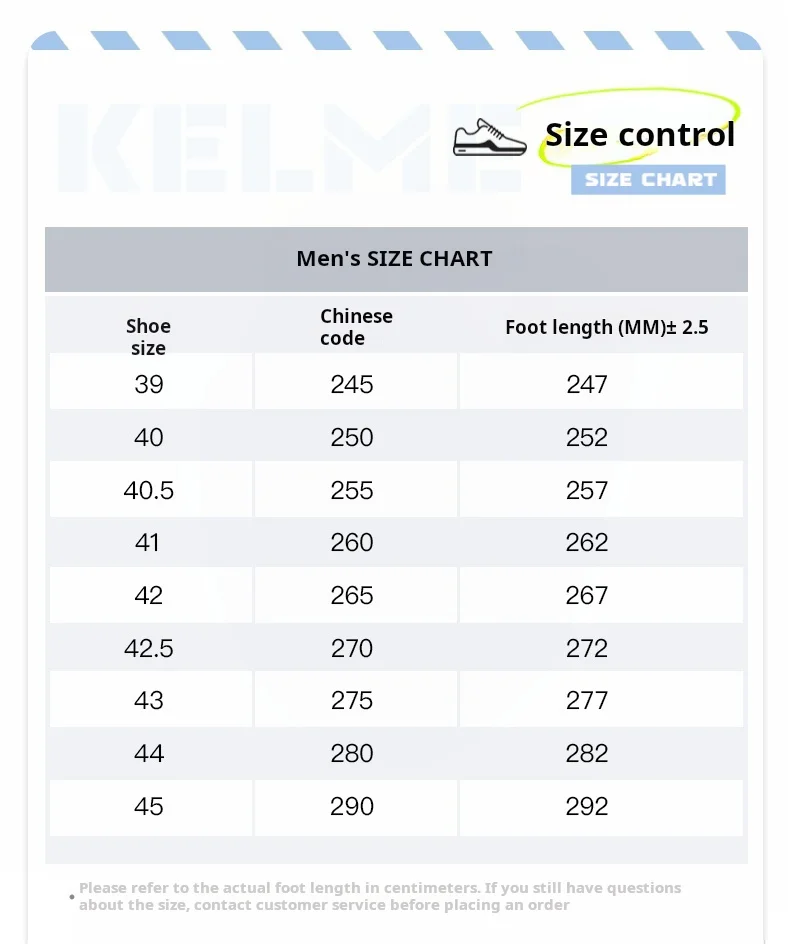Select shoe size 42.5 cell

click(x=149, y=648)
